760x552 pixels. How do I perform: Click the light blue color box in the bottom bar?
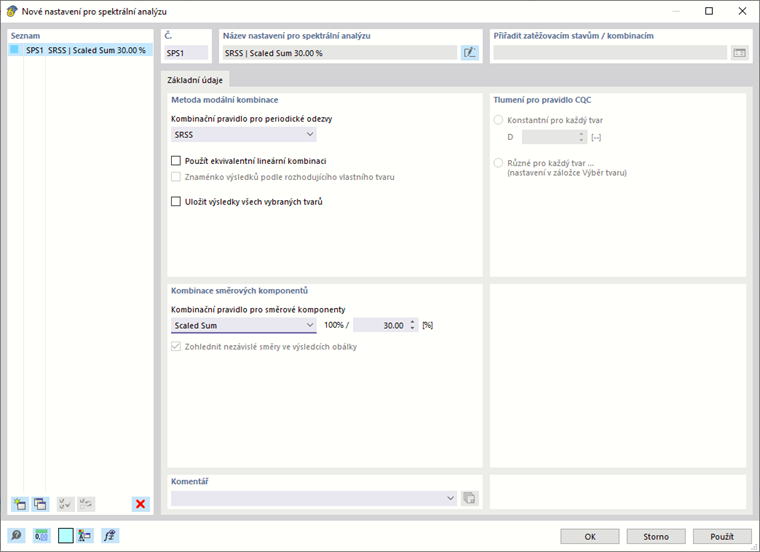66,536
